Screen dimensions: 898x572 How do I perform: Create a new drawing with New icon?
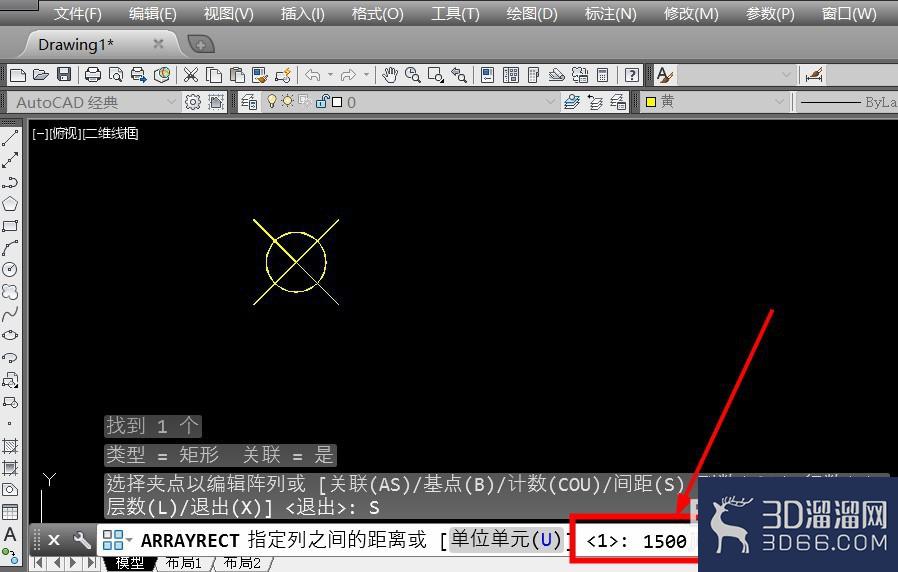(18, 75)
